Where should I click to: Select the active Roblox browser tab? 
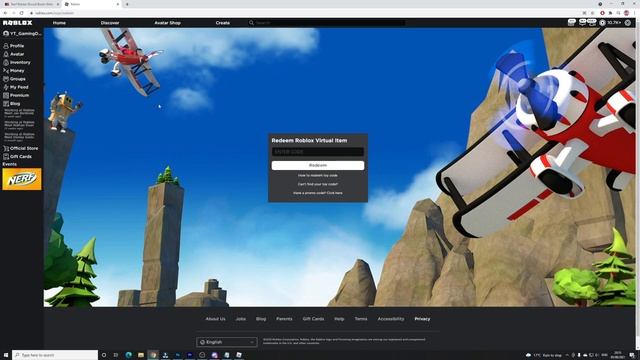pyautogui.click(x=91, y=4)
